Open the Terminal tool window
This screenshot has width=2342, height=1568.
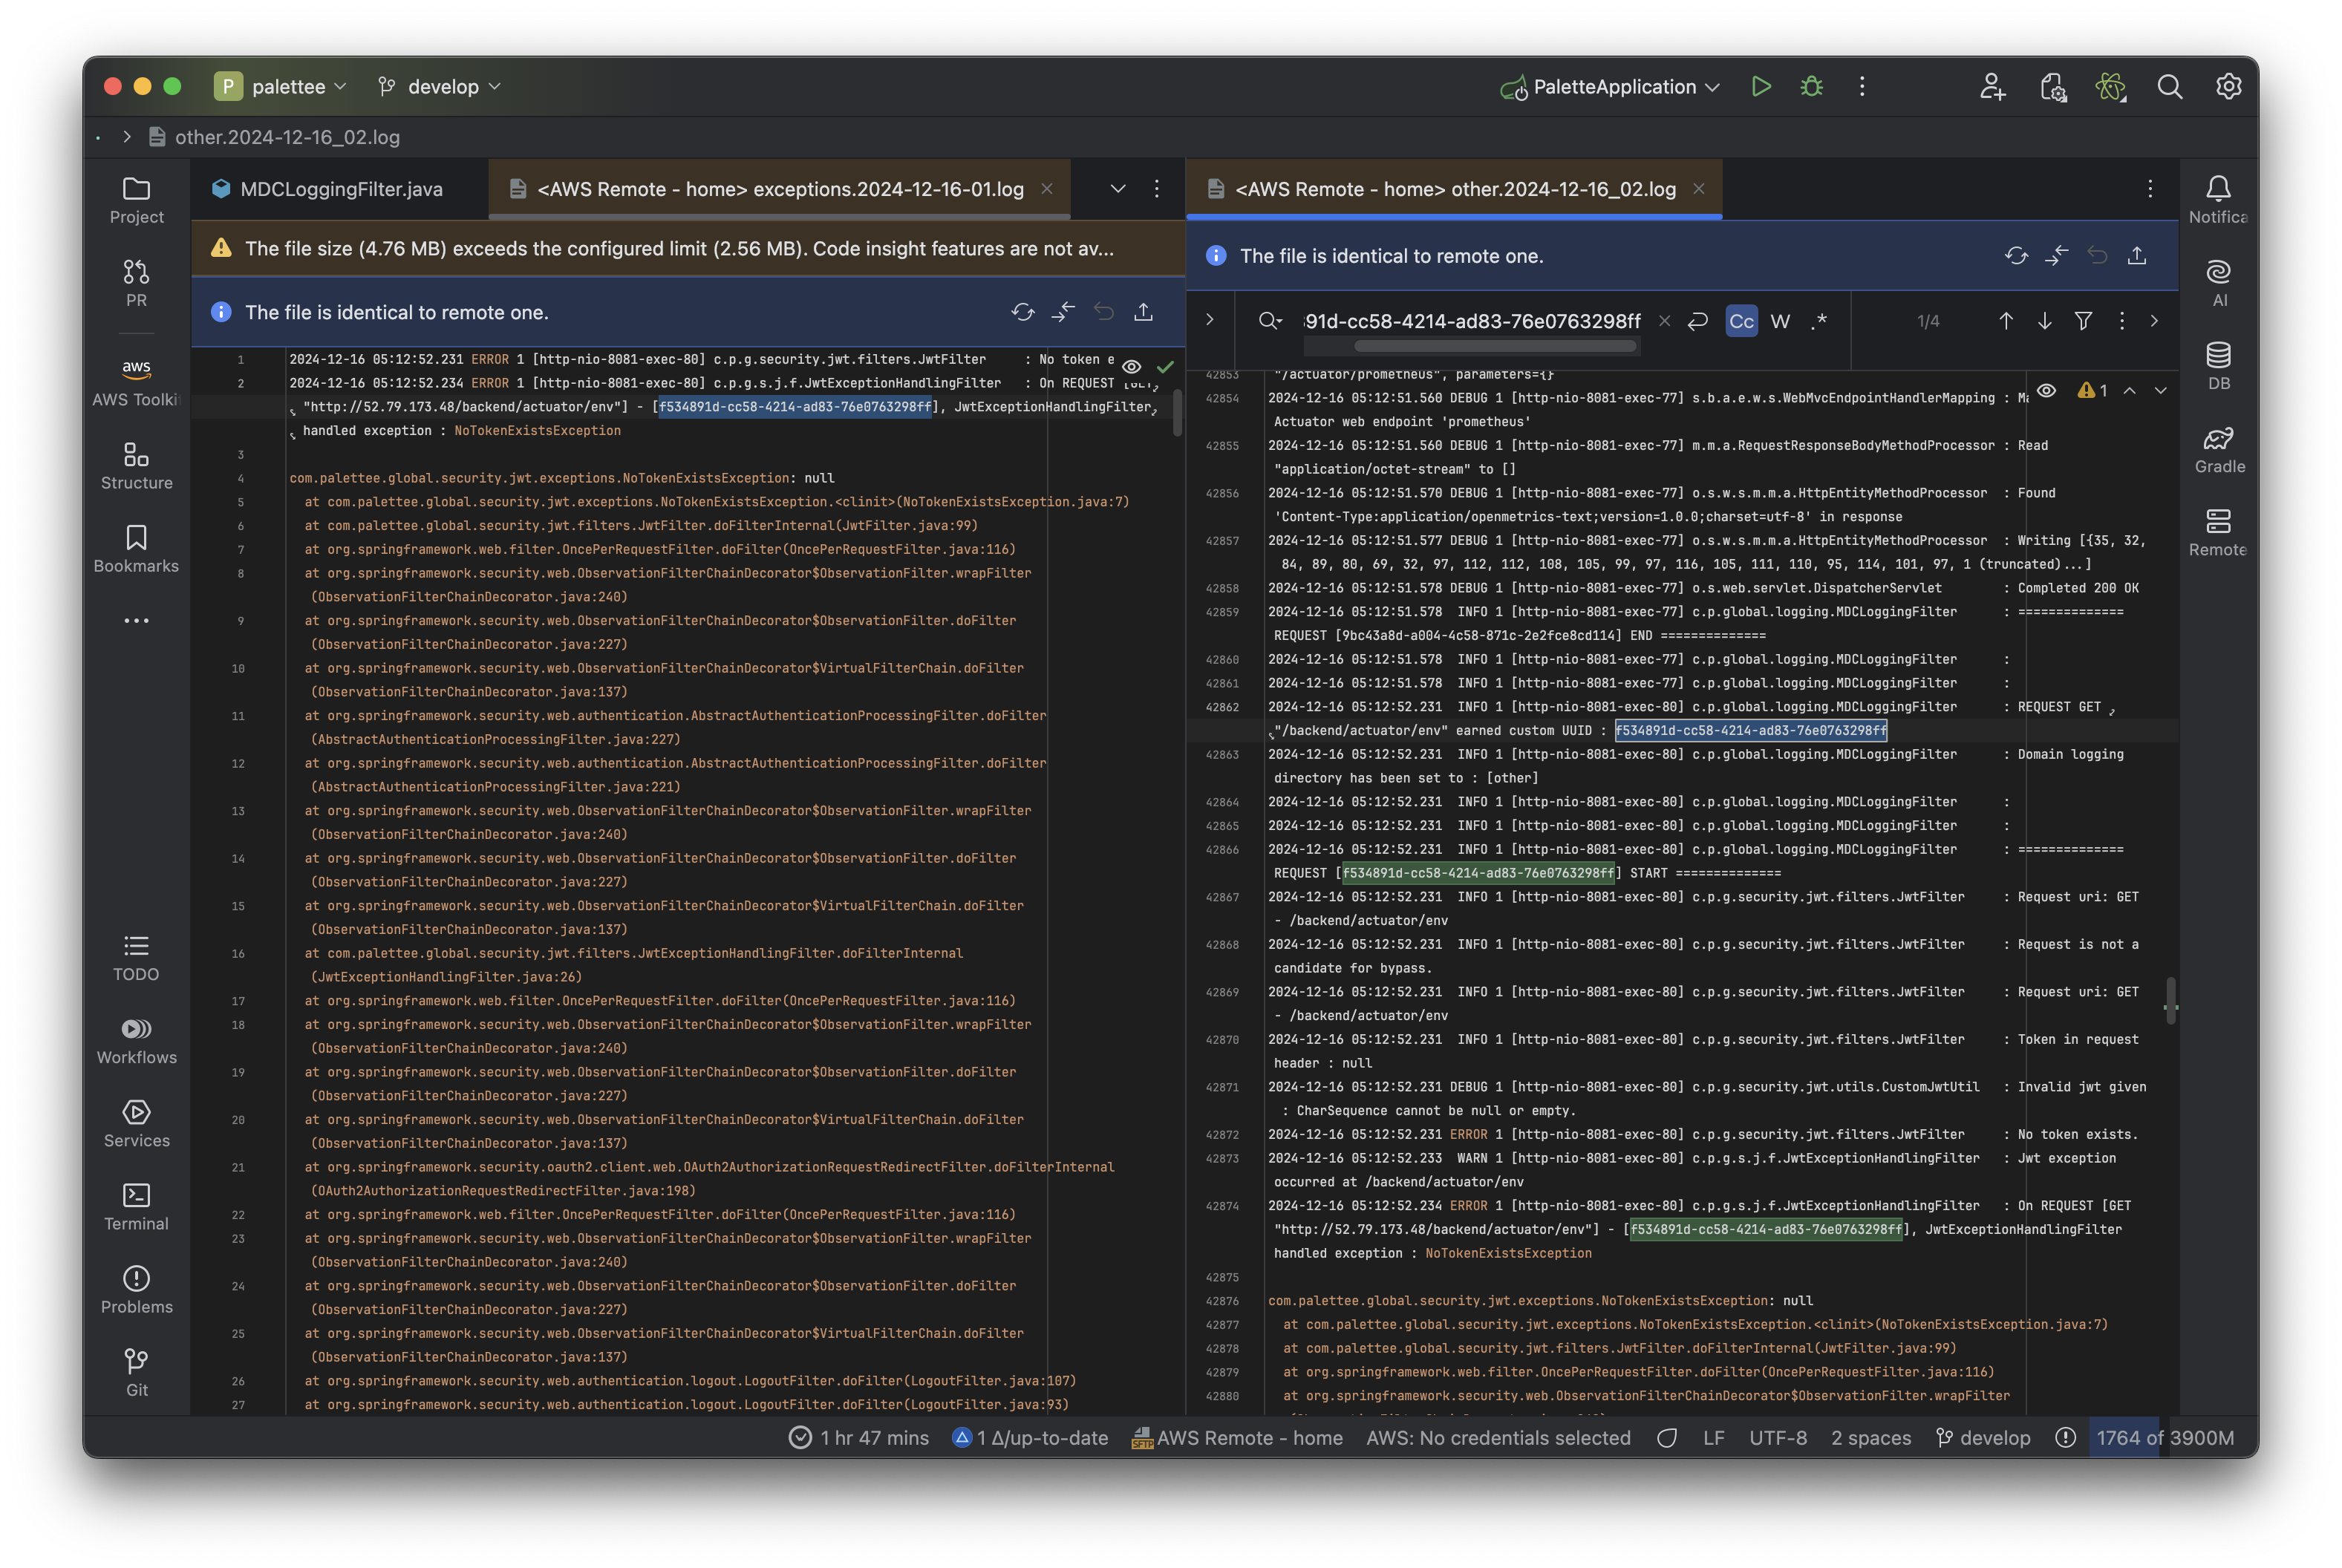click(x=136, y=1206)
